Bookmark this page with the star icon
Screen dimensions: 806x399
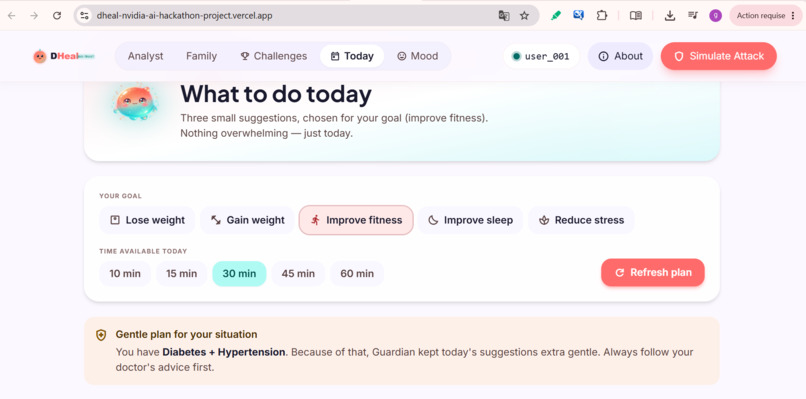524,15
